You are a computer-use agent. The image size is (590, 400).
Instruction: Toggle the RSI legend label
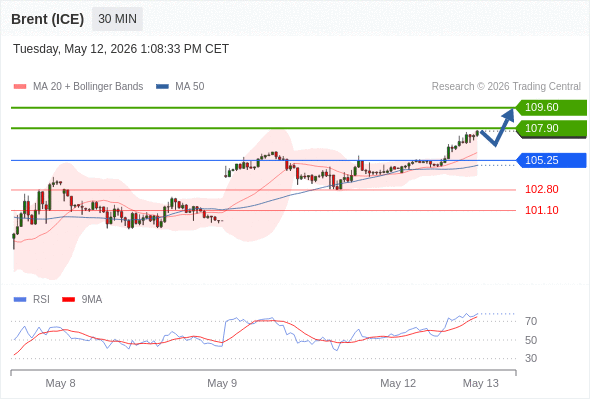[41, 300]
